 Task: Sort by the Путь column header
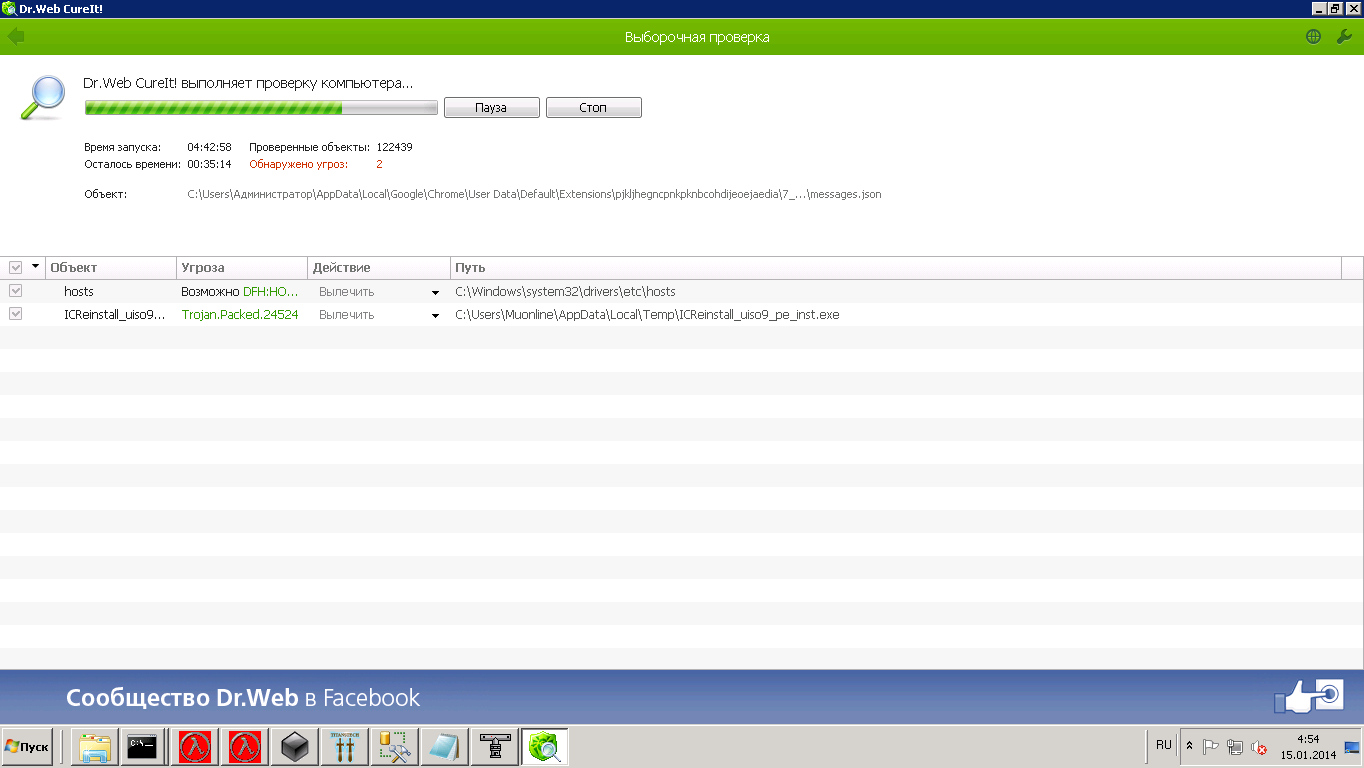click(x=895, y=268)
